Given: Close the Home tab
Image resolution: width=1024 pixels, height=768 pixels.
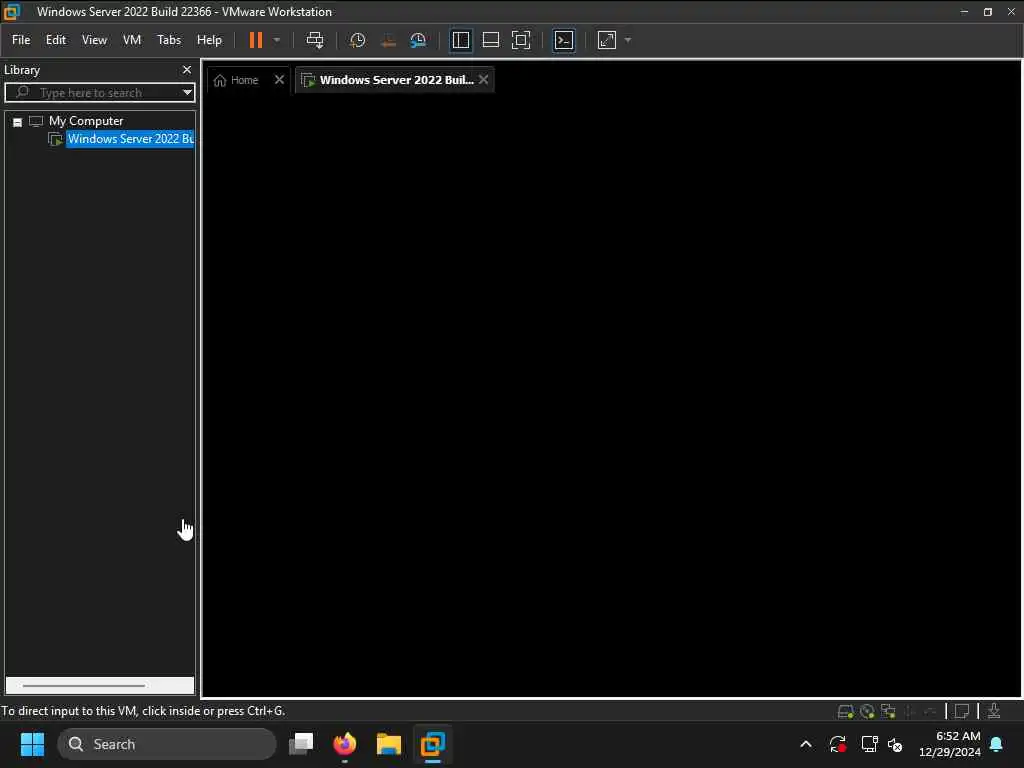Looking at the screenshot, I should [x=280, y=79].
